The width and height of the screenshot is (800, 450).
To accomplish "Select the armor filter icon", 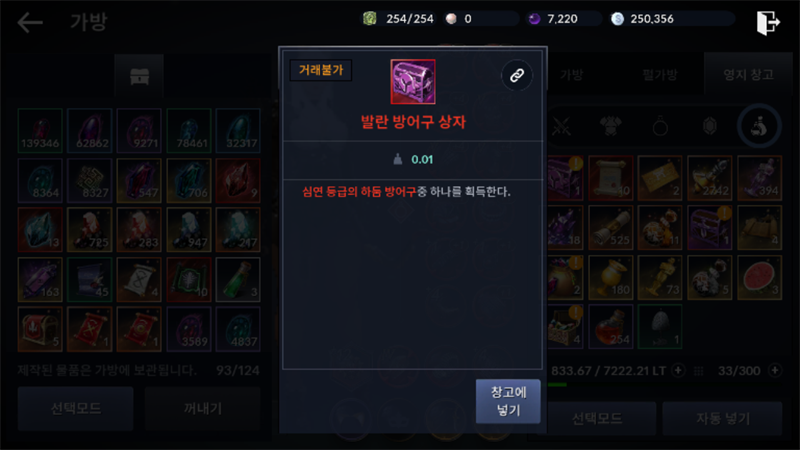I will point(611,126).
